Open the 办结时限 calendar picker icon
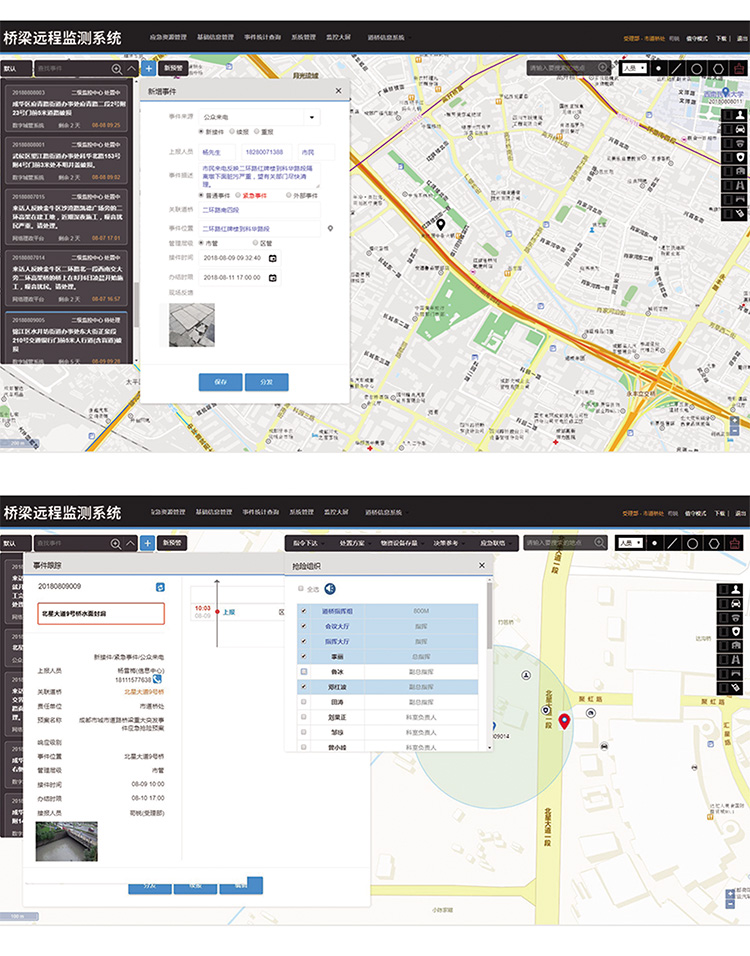This screenshot has height=956, width=750. point(272,277)
